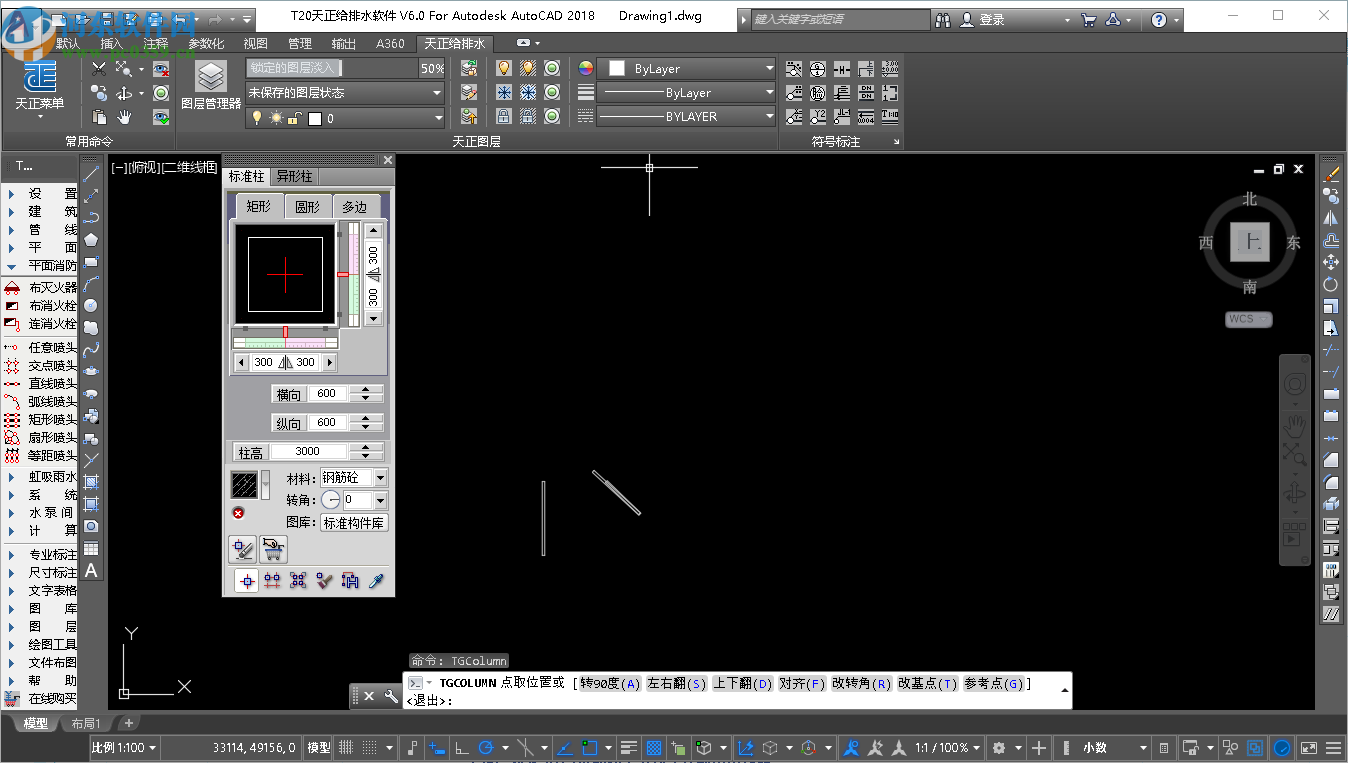Viewport: 1348px width, 763px height.
Task: Open the 材料 钢筋砼 dropdown
Action: (354, 478)
